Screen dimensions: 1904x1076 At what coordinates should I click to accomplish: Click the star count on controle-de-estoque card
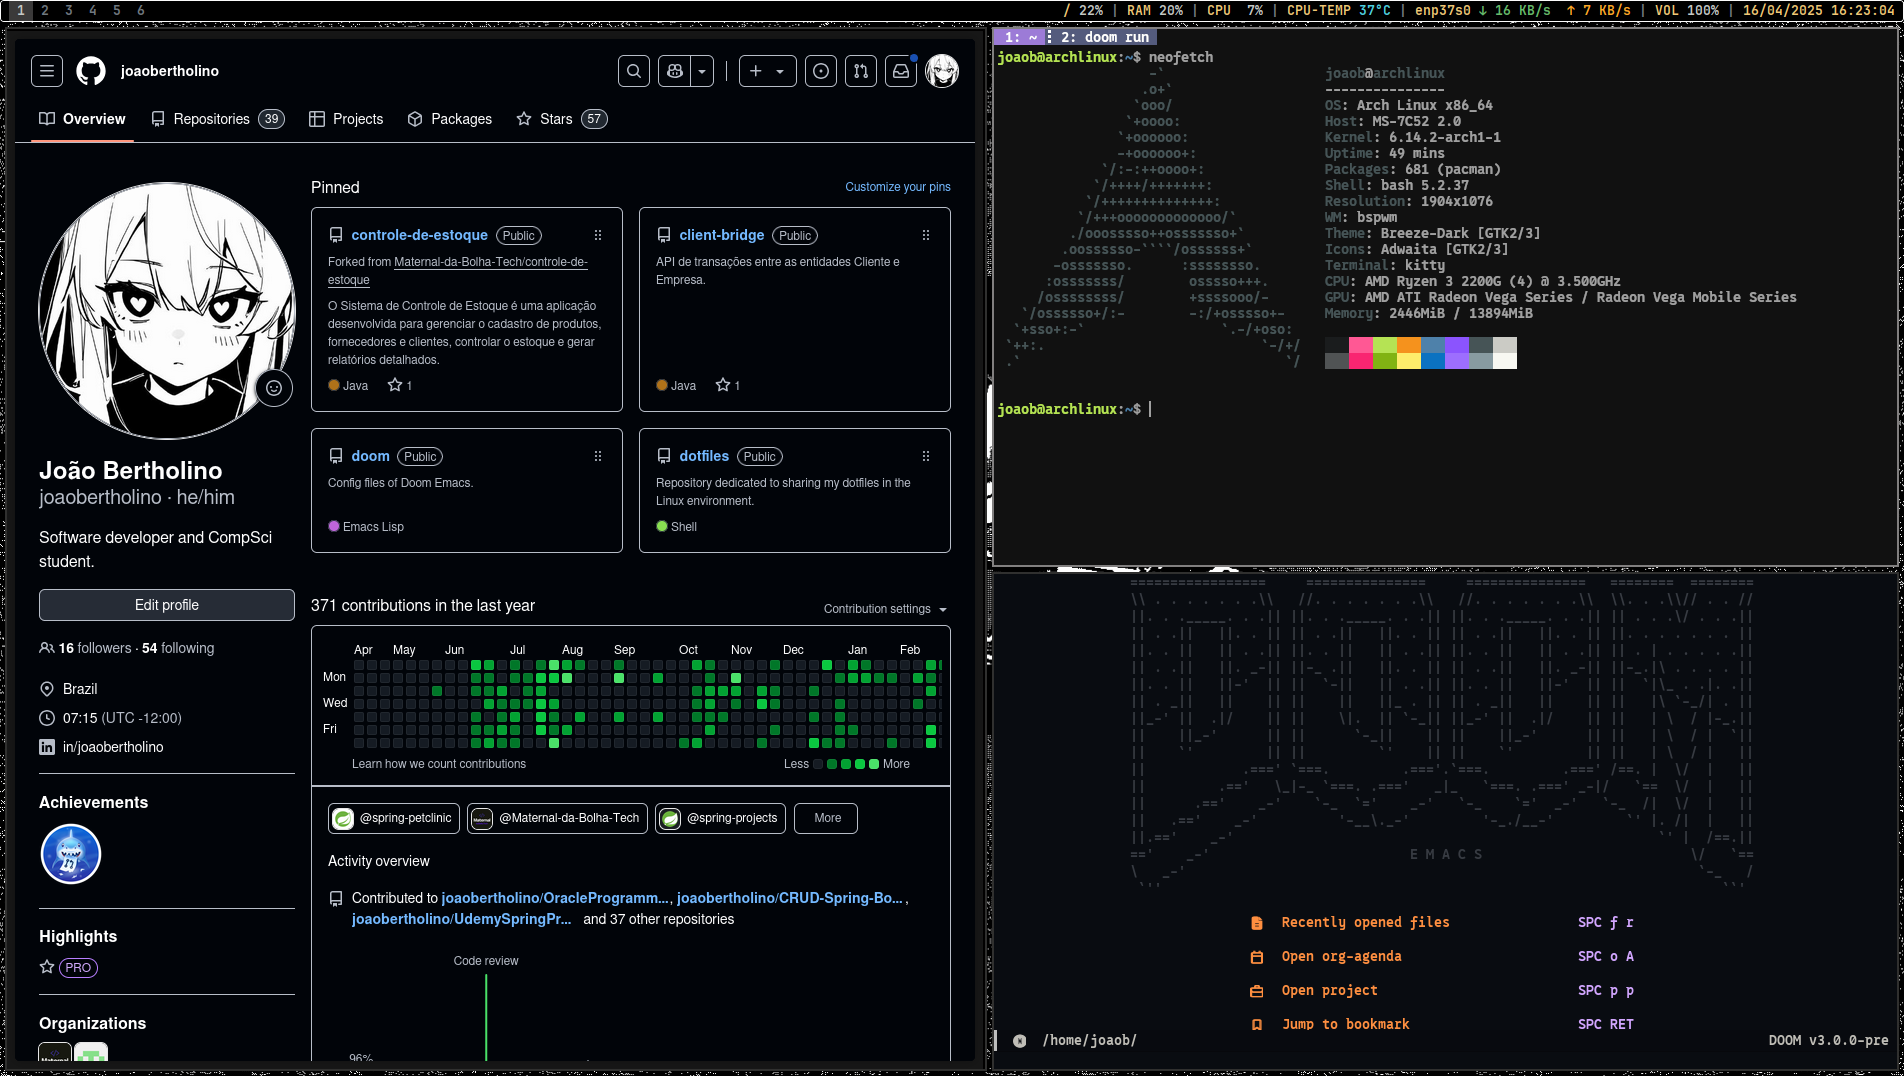[x=400, y=385]
